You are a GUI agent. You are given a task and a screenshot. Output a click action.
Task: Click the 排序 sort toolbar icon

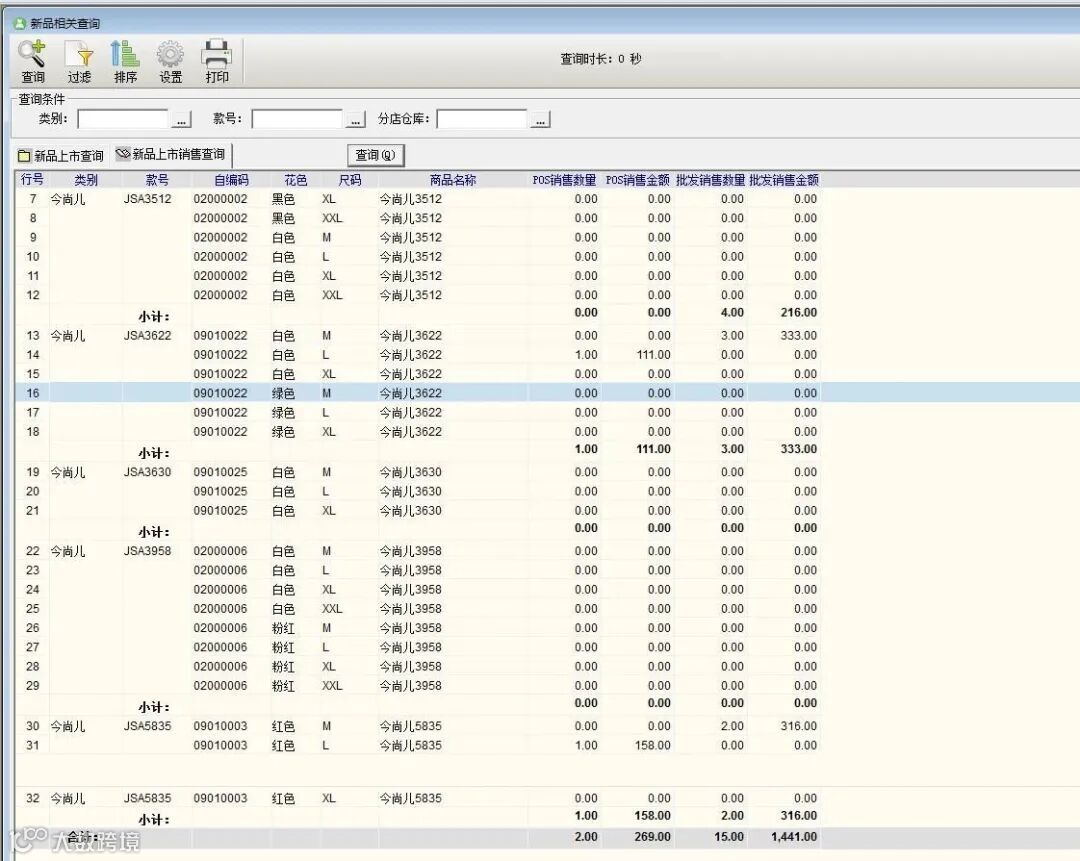pos(125,61)
